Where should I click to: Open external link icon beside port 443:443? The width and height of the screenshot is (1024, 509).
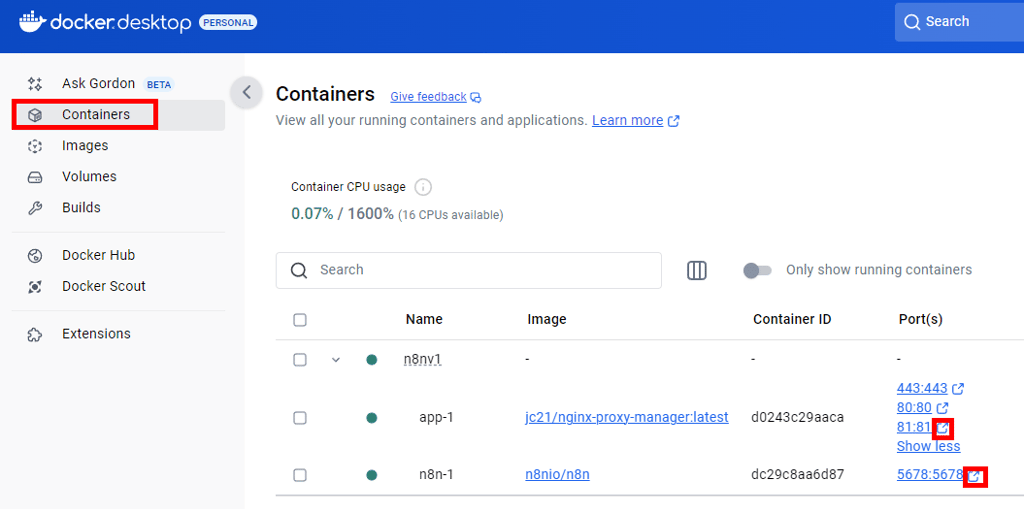[958, 388]
